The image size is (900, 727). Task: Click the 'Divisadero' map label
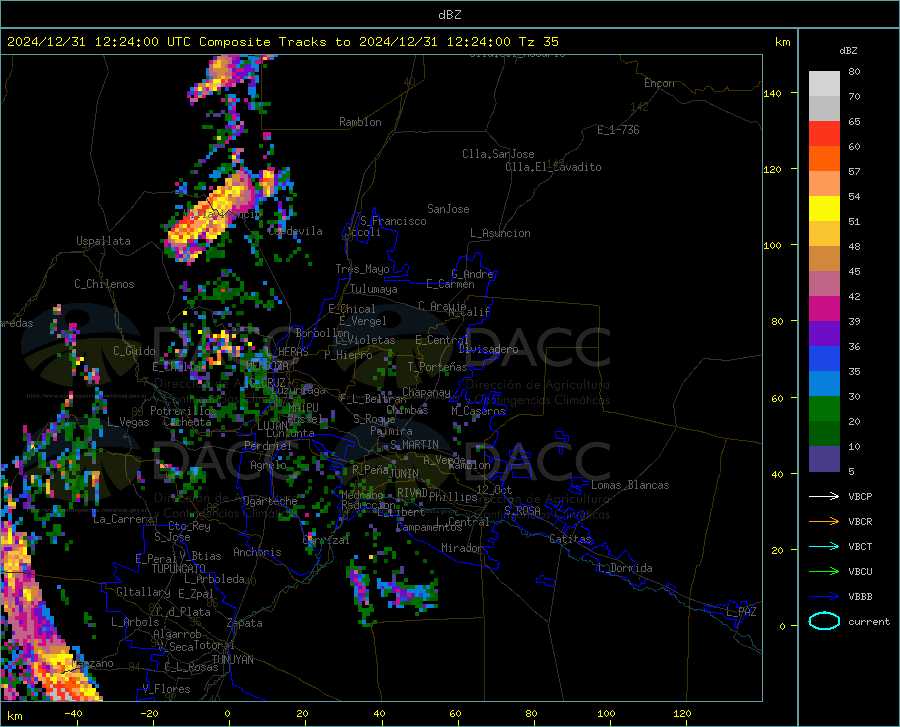tap(488, 349)
